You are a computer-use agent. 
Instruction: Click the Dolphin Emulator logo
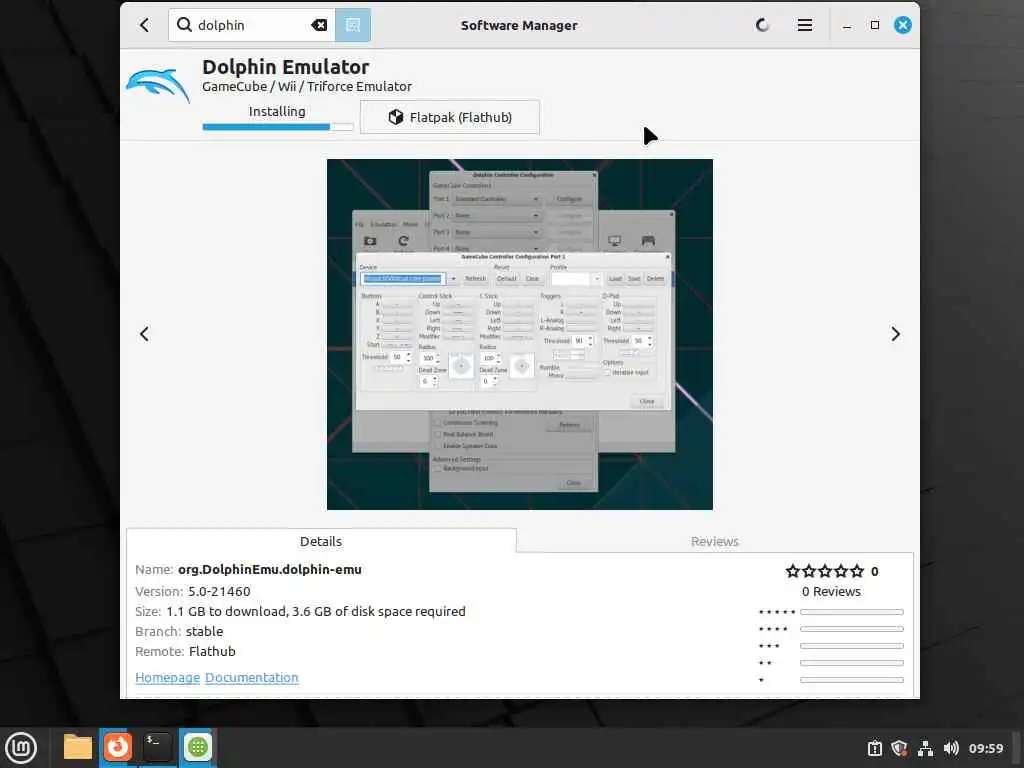point(159,86)
